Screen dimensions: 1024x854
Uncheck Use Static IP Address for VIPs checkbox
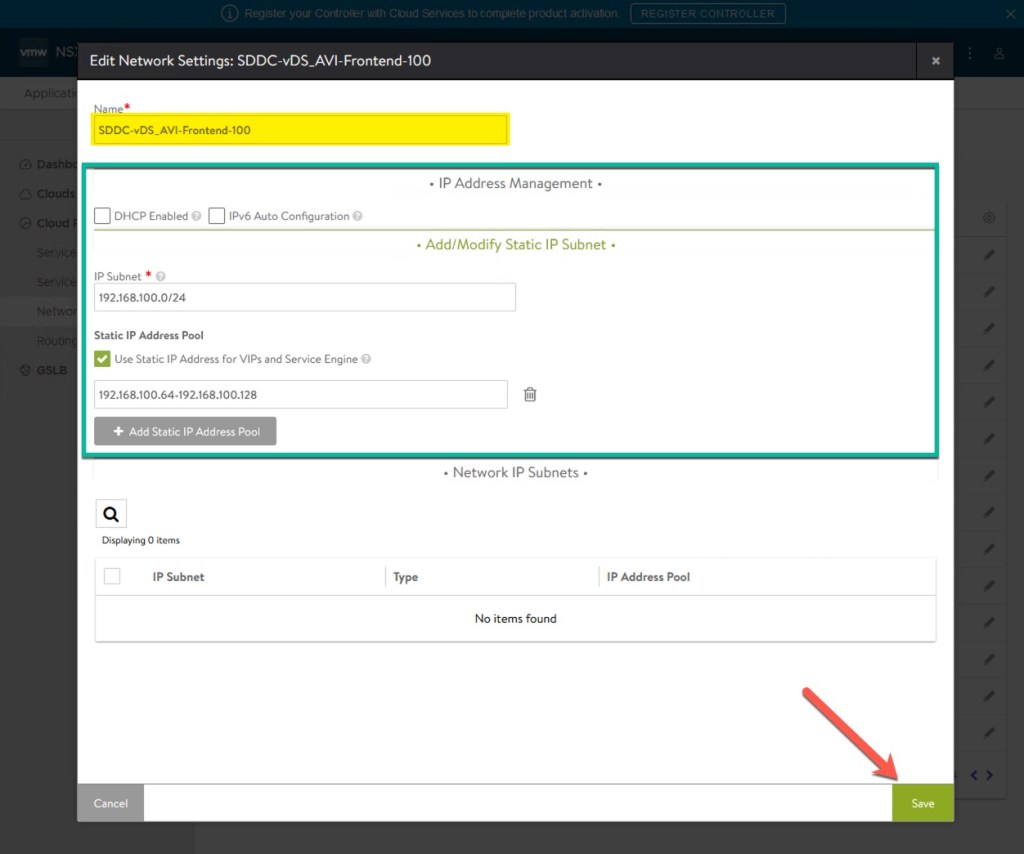[x=102, y=359]
